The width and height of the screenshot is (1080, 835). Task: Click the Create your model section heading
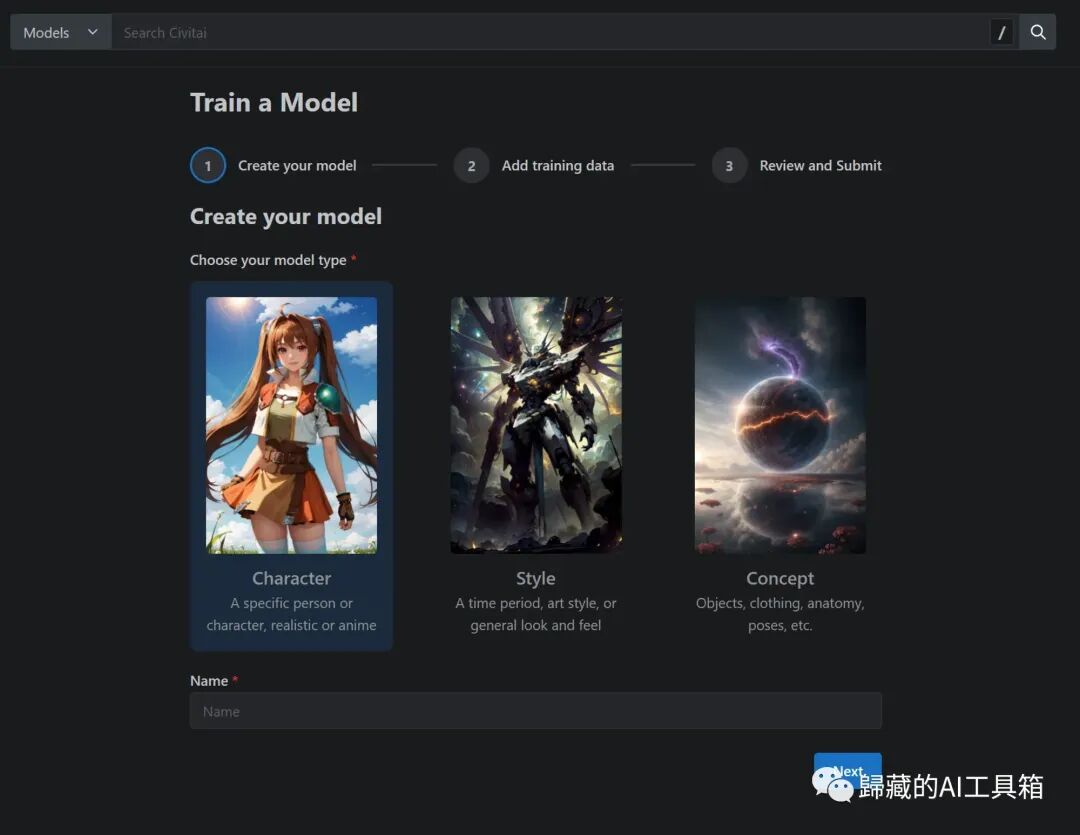coord(286,216)
